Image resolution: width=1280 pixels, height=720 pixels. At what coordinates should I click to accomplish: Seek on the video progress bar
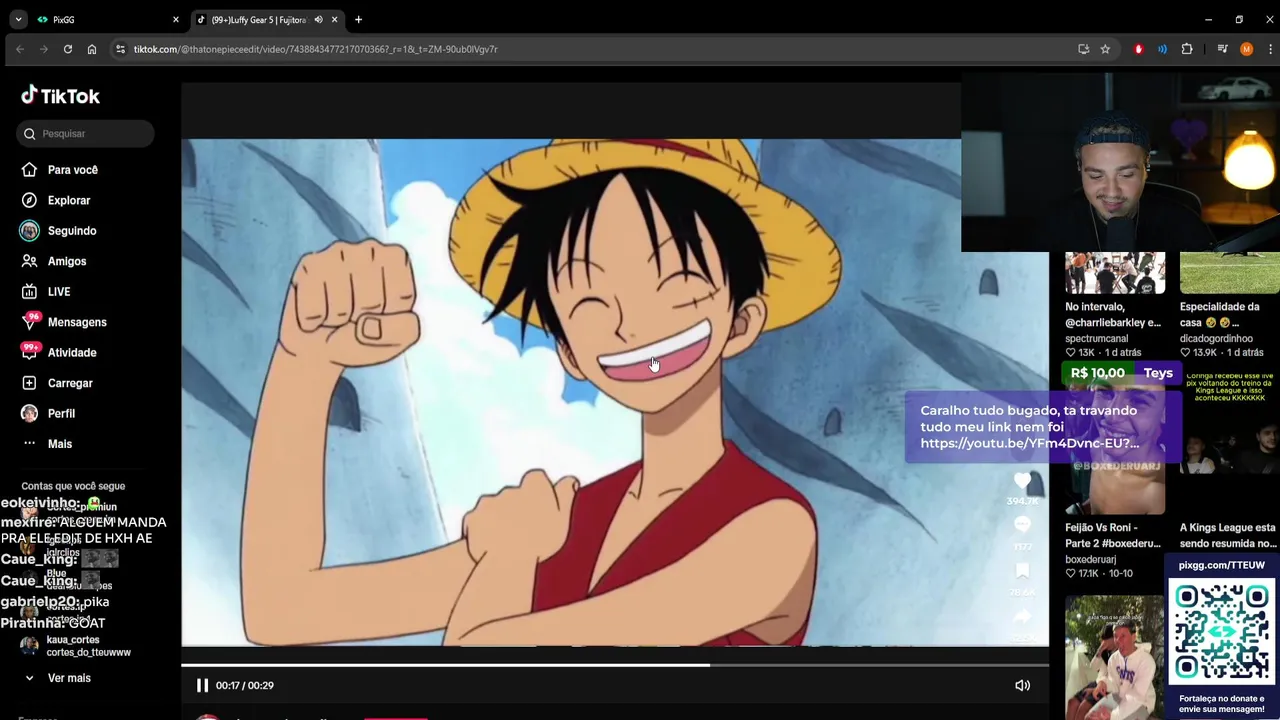615,664
